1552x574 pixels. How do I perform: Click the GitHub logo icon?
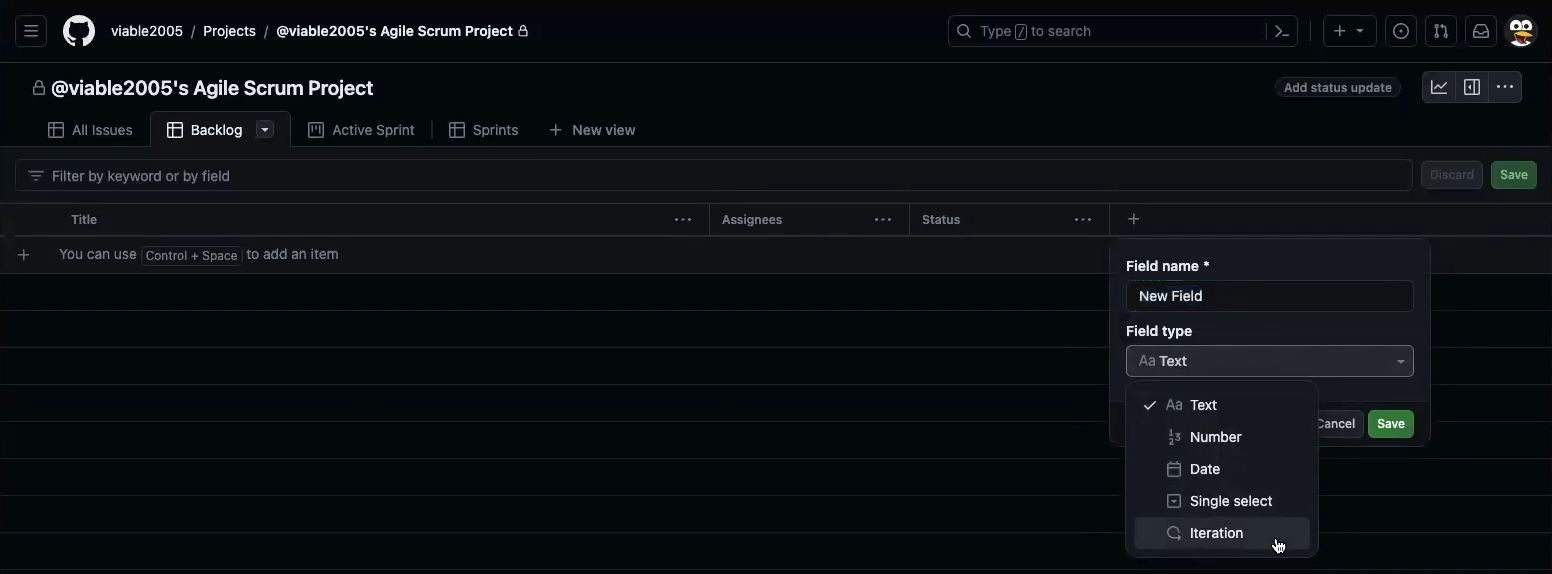(x=79, y=31)
